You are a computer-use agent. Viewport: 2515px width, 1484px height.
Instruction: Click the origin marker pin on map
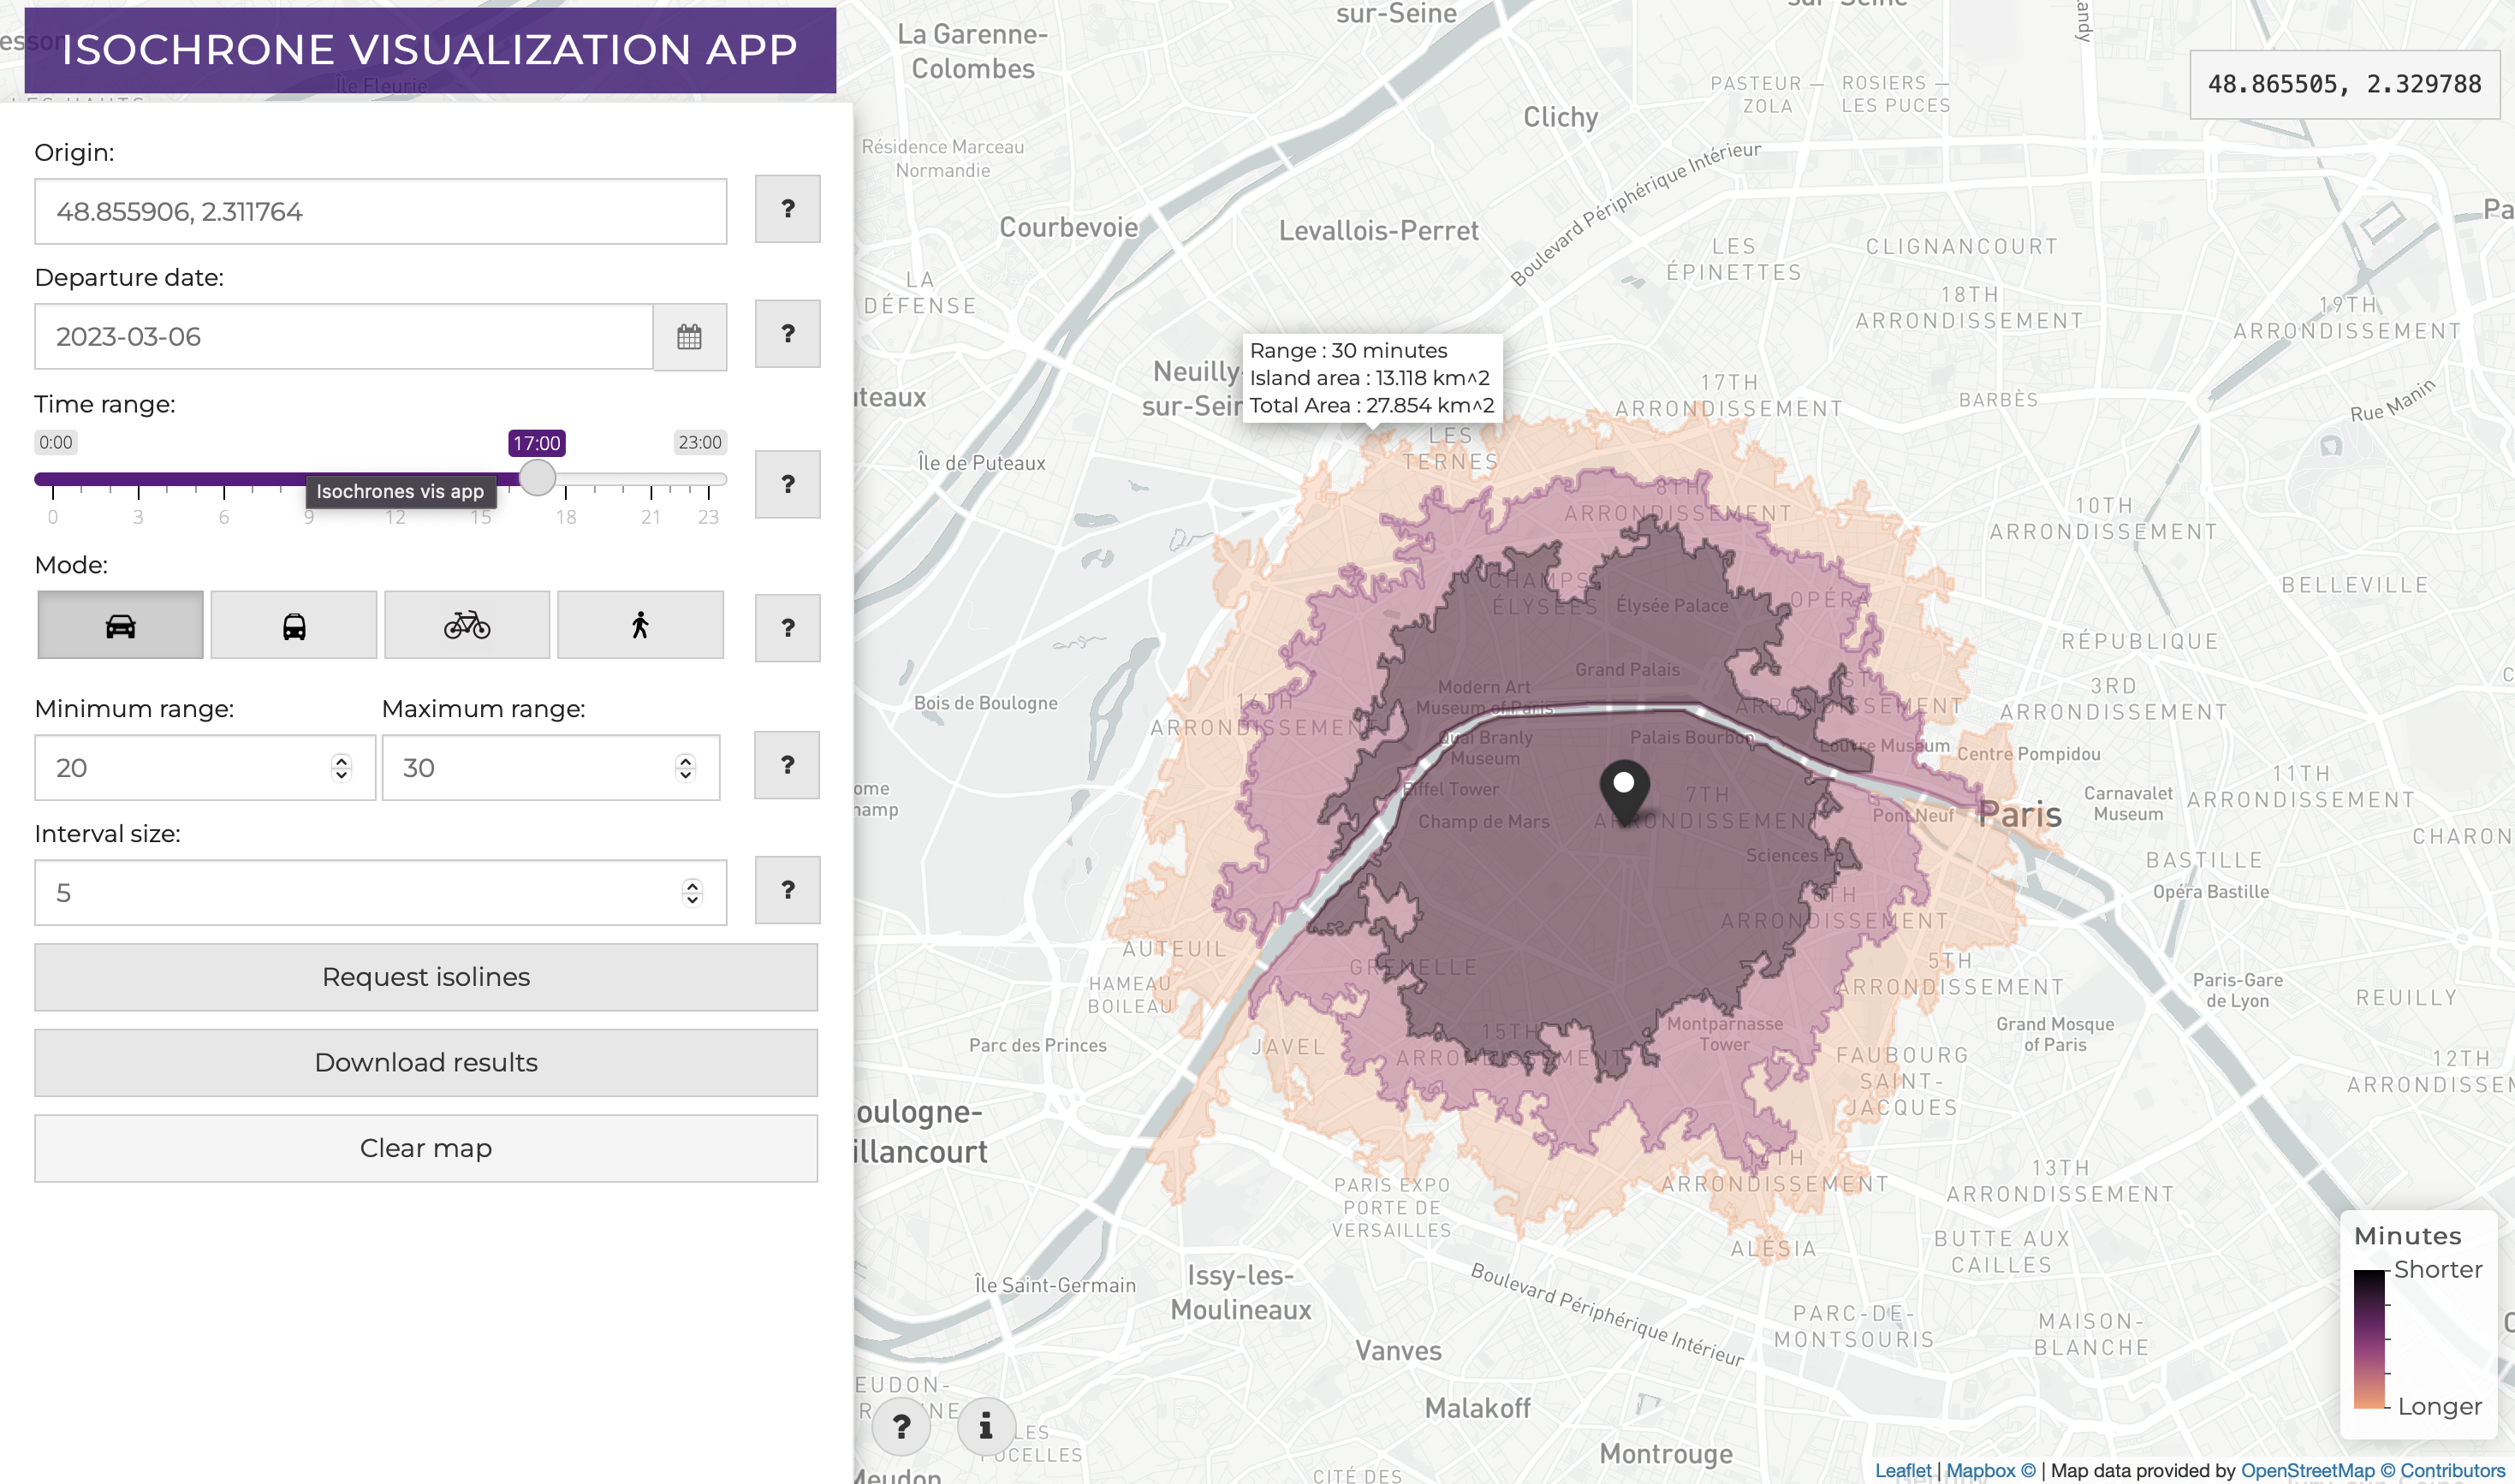(1624, 792)
